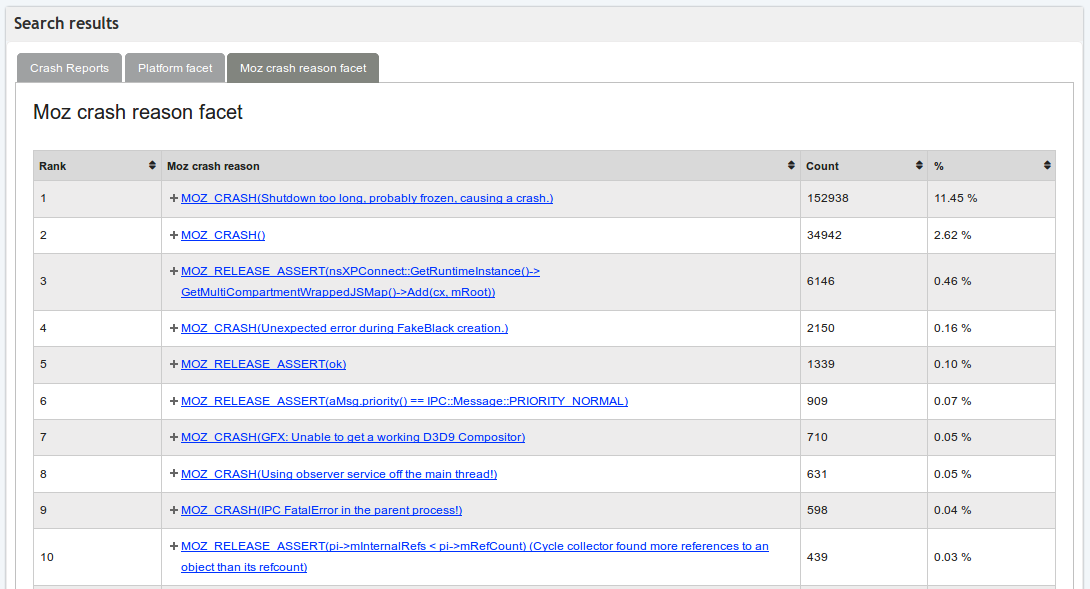Click the sort icon on the % column
Image resolution: width=1090 pixels, height=589 pixels.
coord(1046,165)
